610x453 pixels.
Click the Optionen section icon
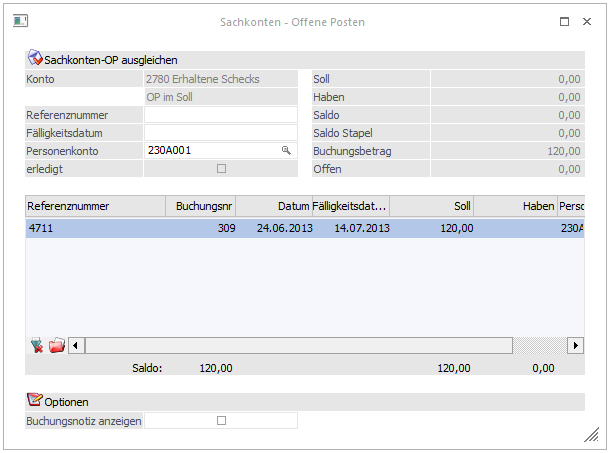pos(35,401)
